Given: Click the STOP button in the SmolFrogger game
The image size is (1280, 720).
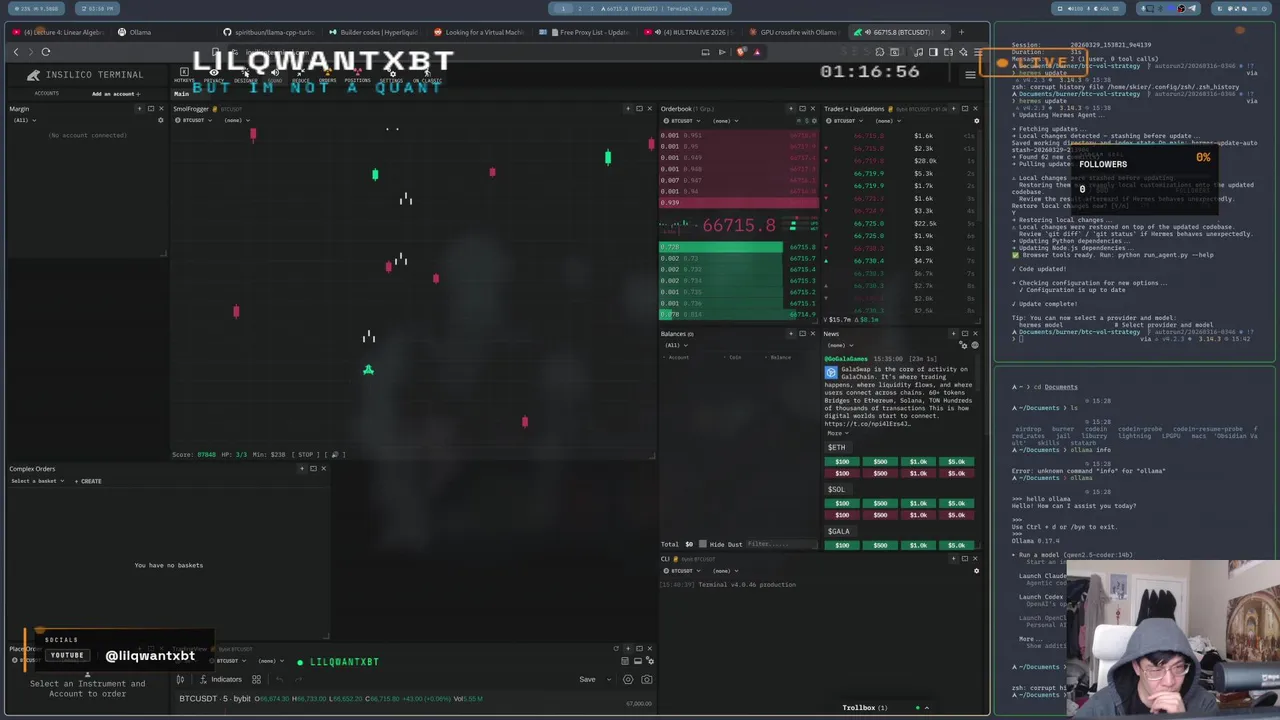Looking at the screenshot, I should pos(306,455).
